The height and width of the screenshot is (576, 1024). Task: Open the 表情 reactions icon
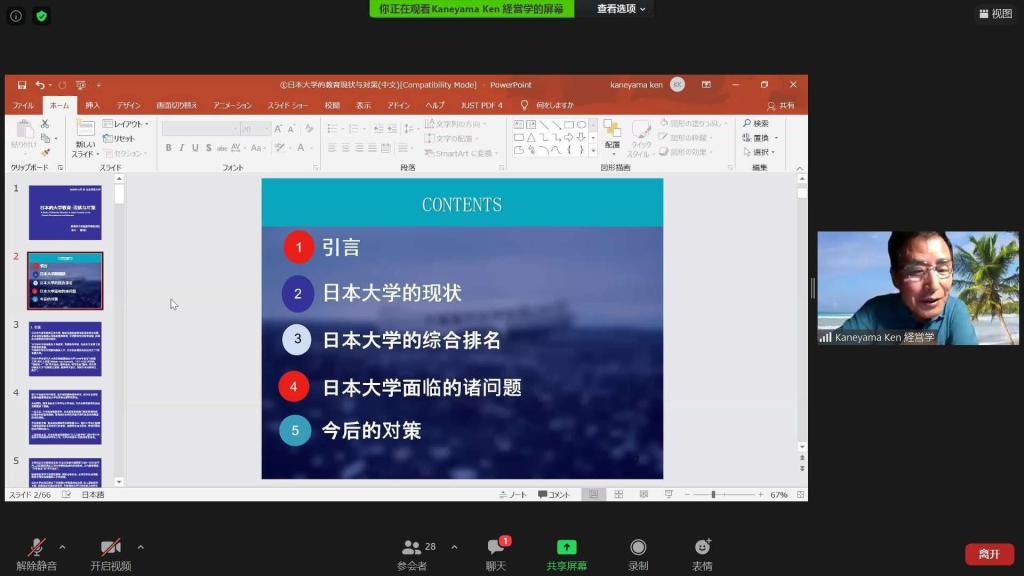pyautogui.click(x=702, y=547)
